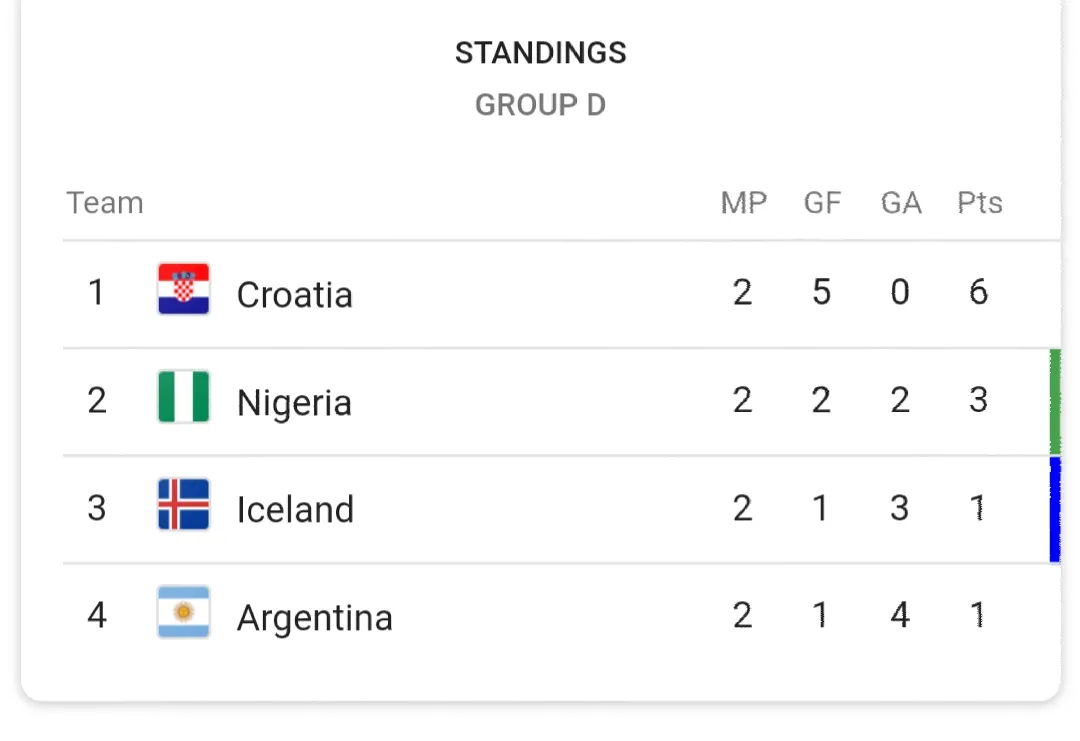Click the Pts column header
Viewport: 1080px width, 741px height.
pos(979,202)
